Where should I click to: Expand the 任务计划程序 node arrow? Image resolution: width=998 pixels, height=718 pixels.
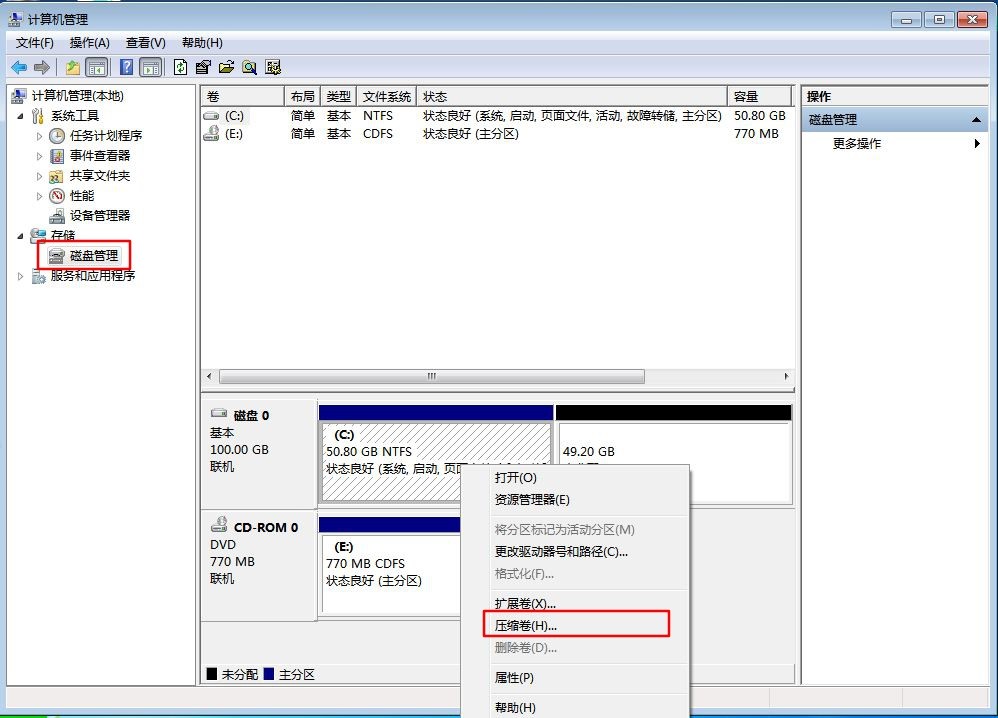pos(39,136)
